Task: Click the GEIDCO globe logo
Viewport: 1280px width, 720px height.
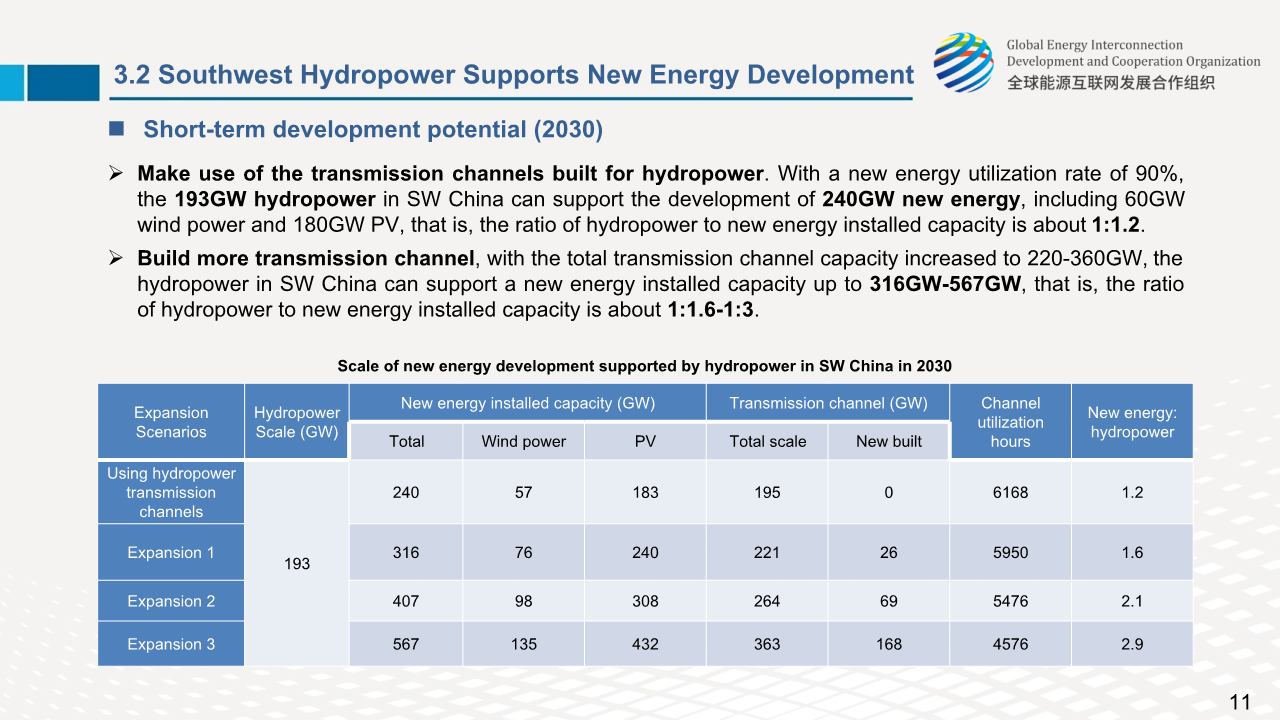Action: click(963, 62)
